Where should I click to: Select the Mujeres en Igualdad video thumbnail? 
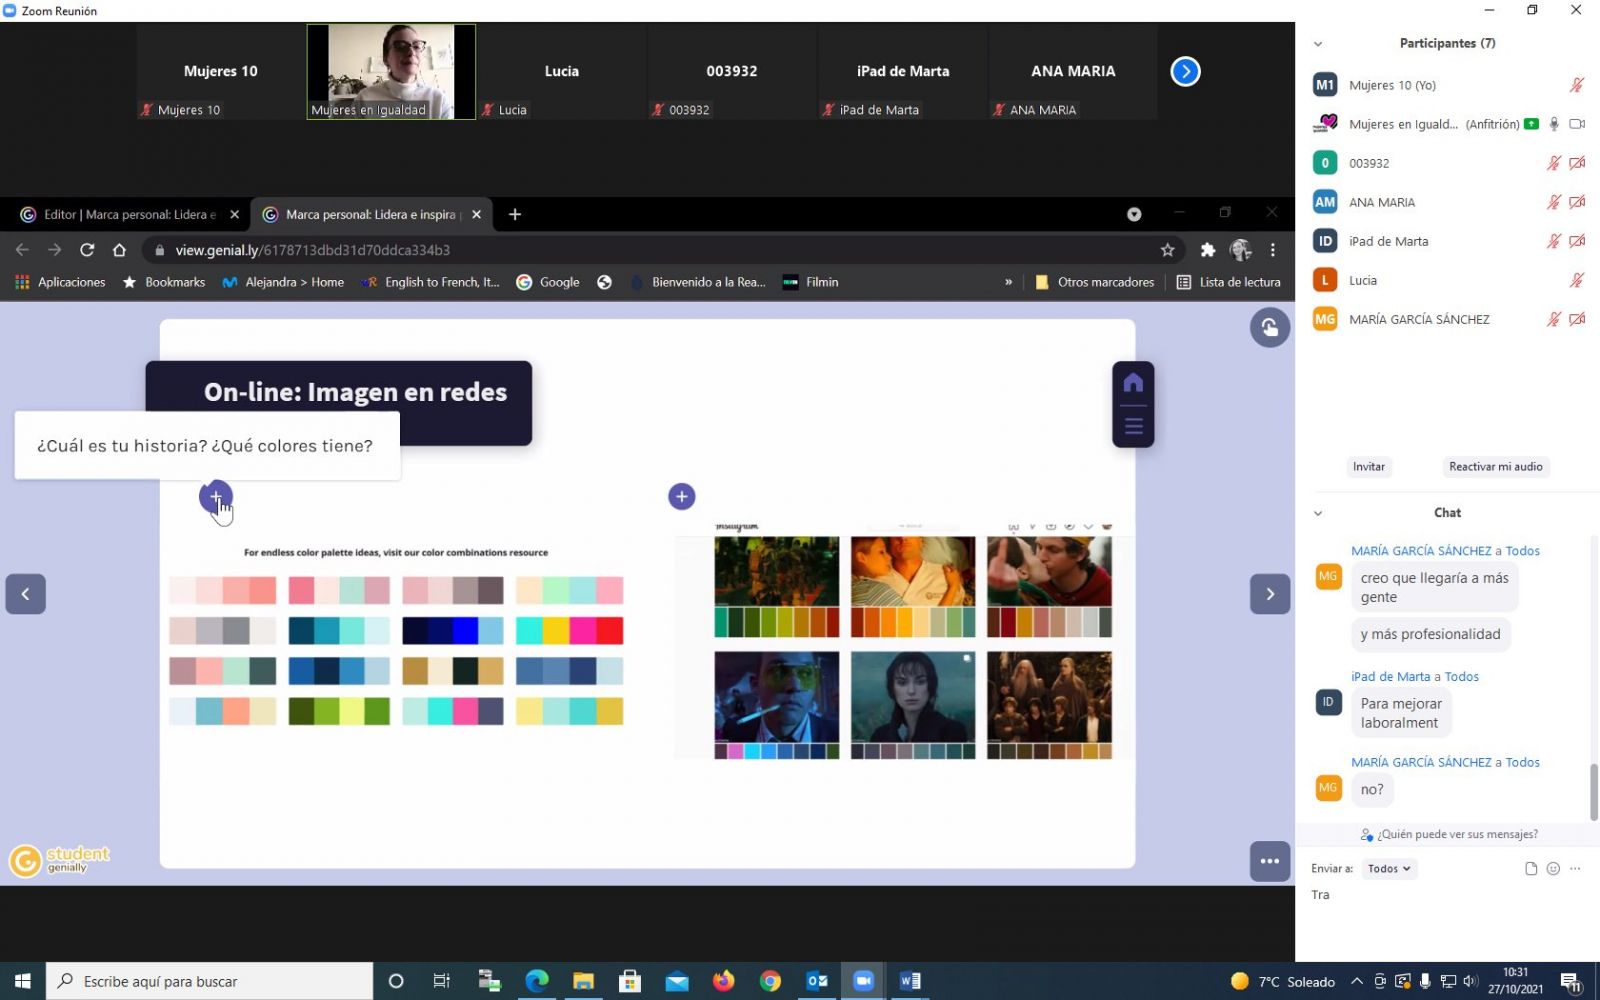coord(391,71)
